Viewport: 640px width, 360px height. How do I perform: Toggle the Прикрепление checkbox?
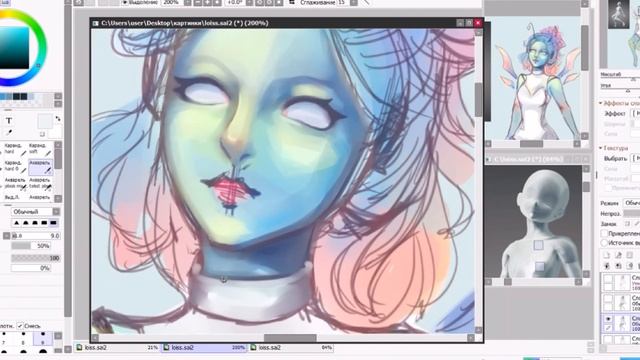(604, 233)
